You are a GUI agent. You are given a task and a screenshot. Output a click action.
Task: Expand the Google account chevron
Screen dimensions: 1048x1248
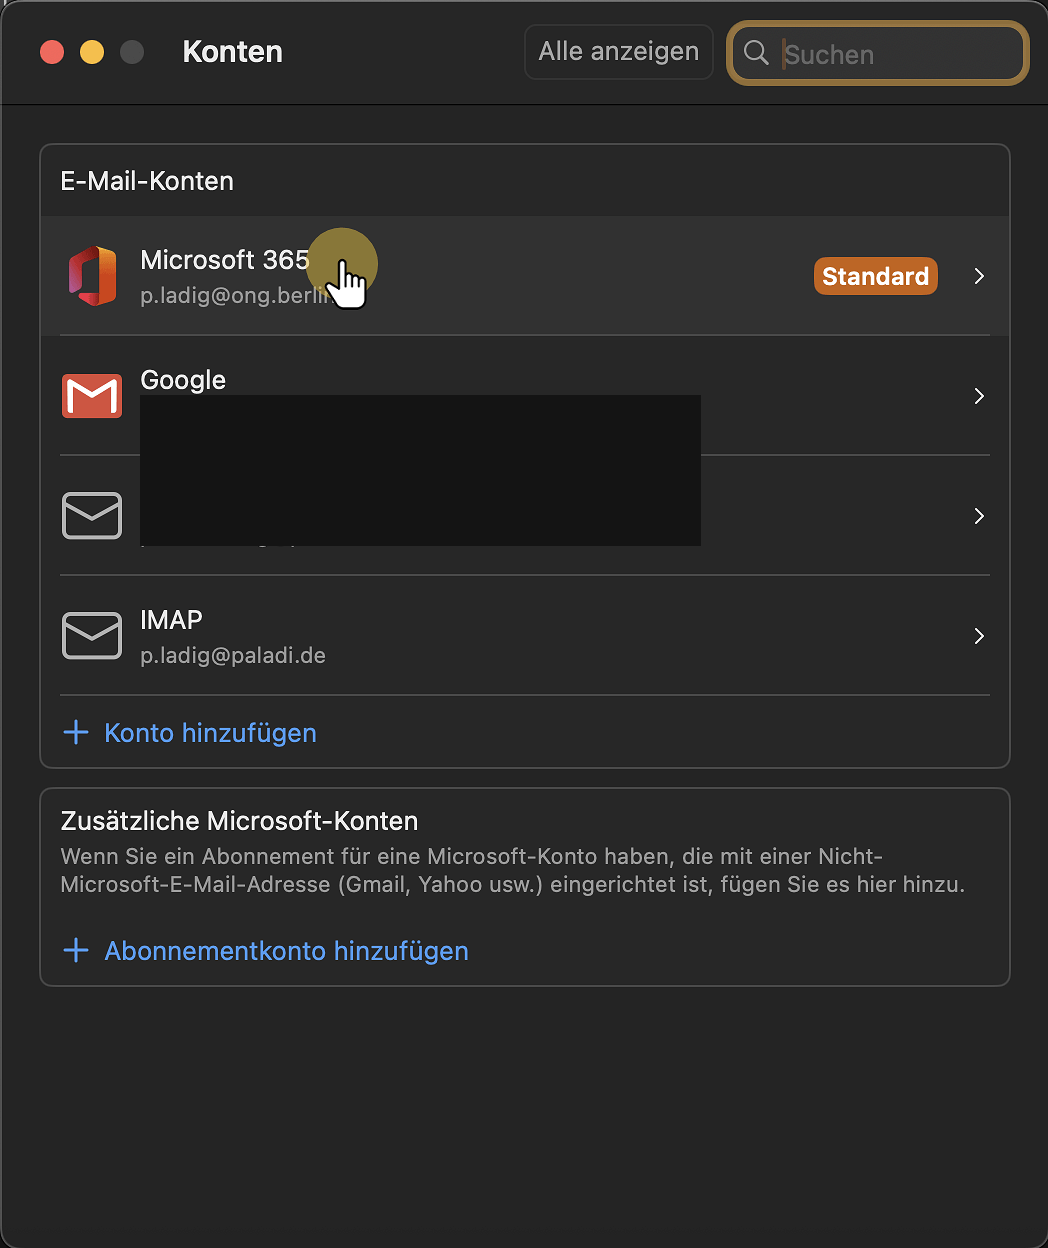(979, 396)
